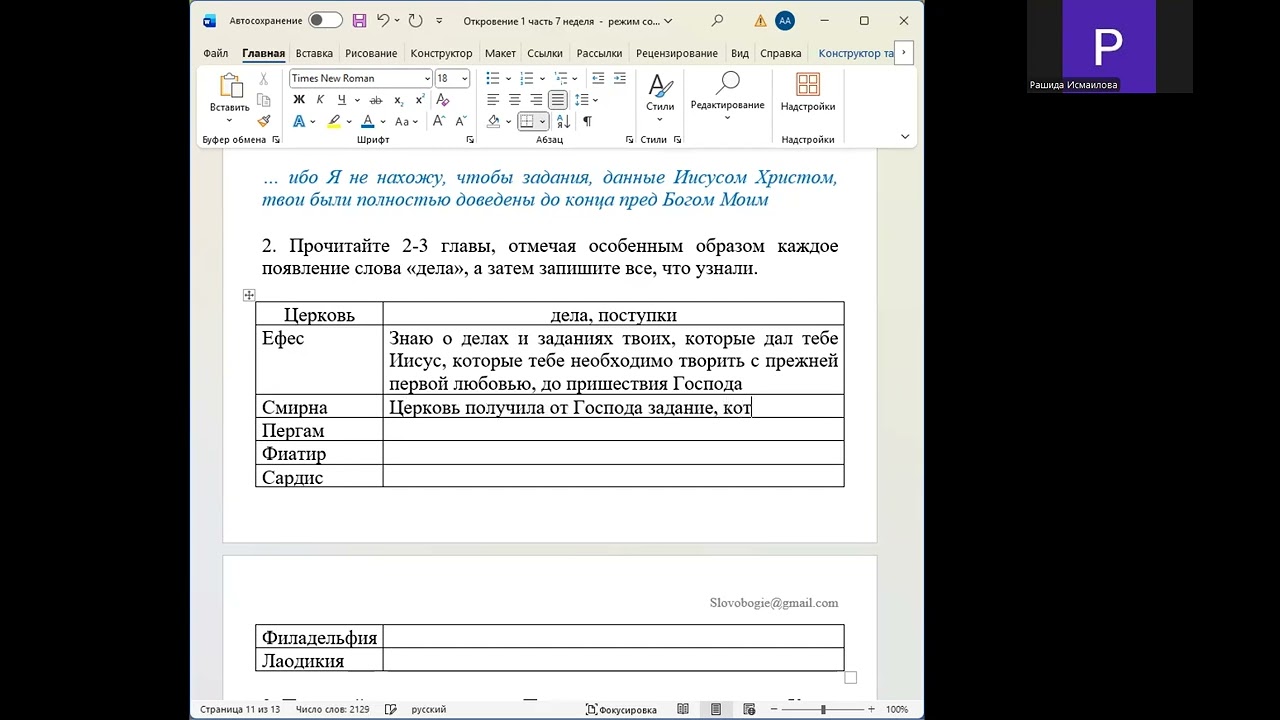Viewport: 1280px width, 720px height.
Task: Save the document with the floppy disk icon
Action: point(359,20)
